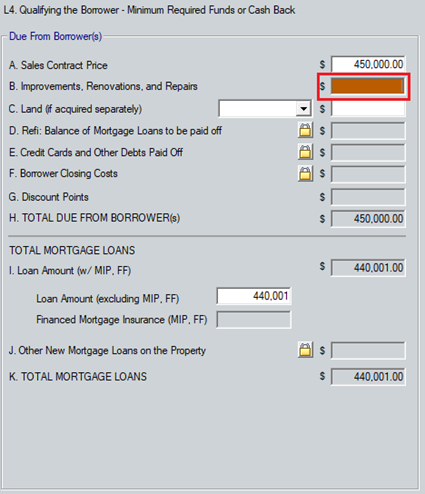Select the Refi balance amount field
Screen dimensions: 425x494
click(x=368, y=131)
